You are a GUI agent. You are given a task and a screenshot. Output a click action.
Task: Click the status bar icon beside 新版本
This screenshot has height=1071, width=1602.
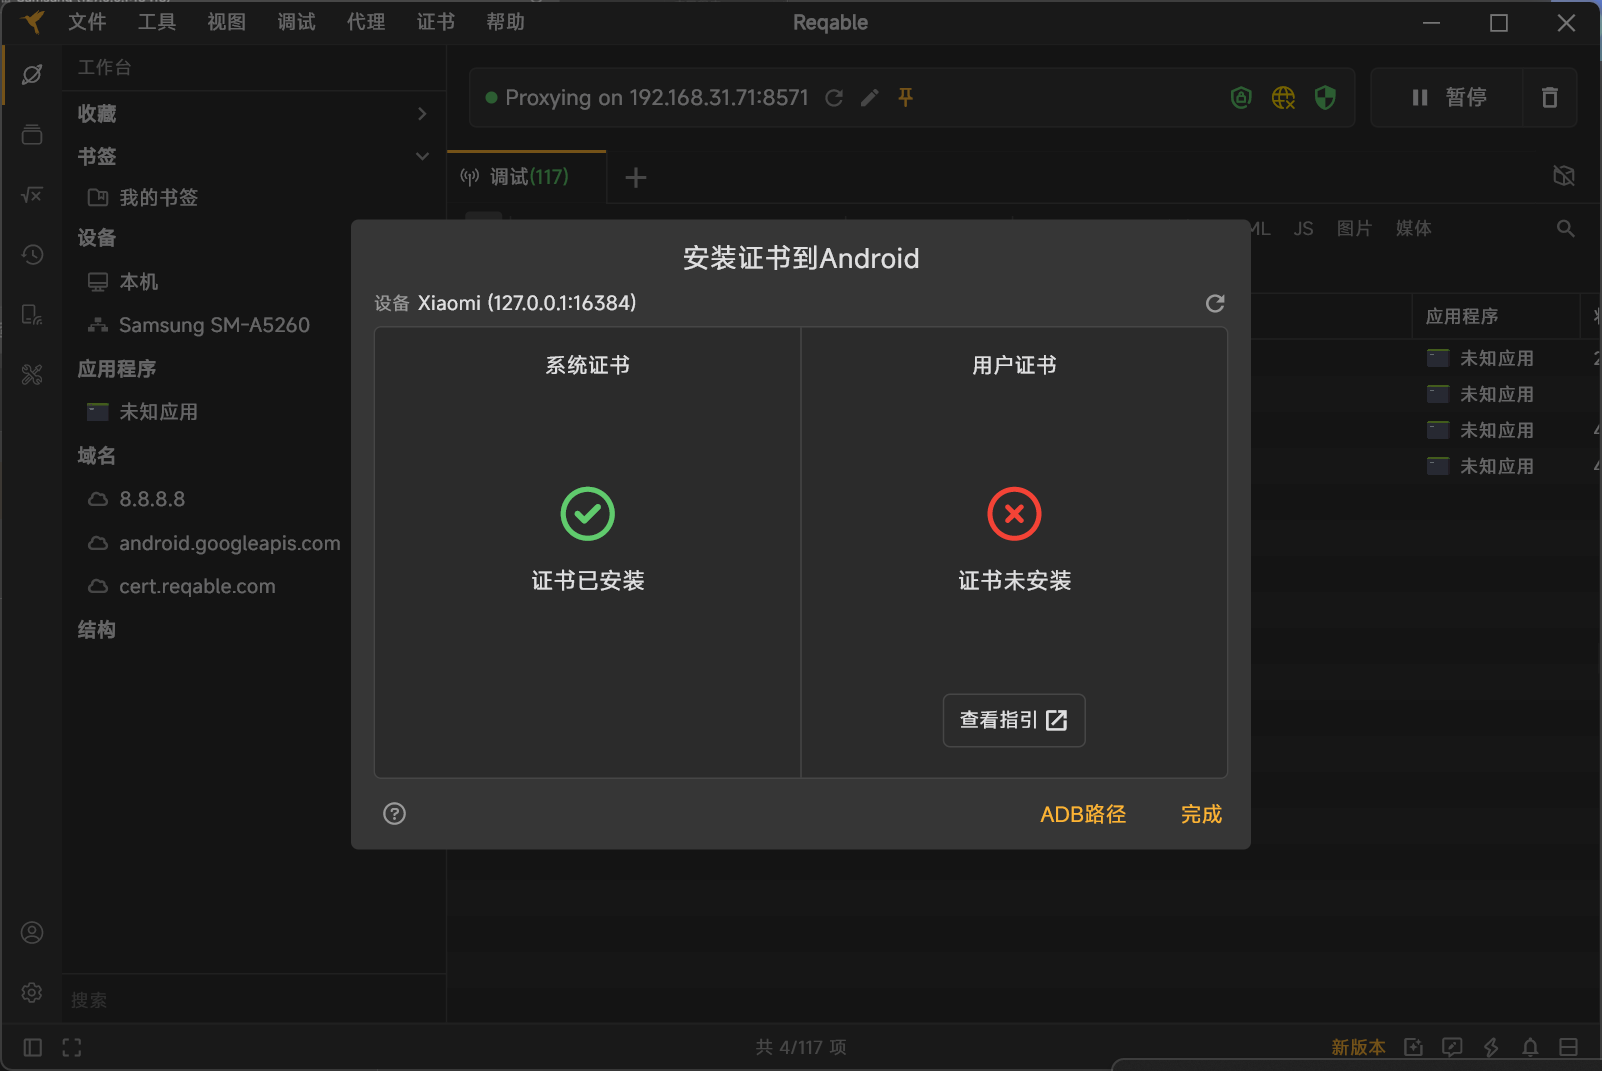point(1413,1048)
